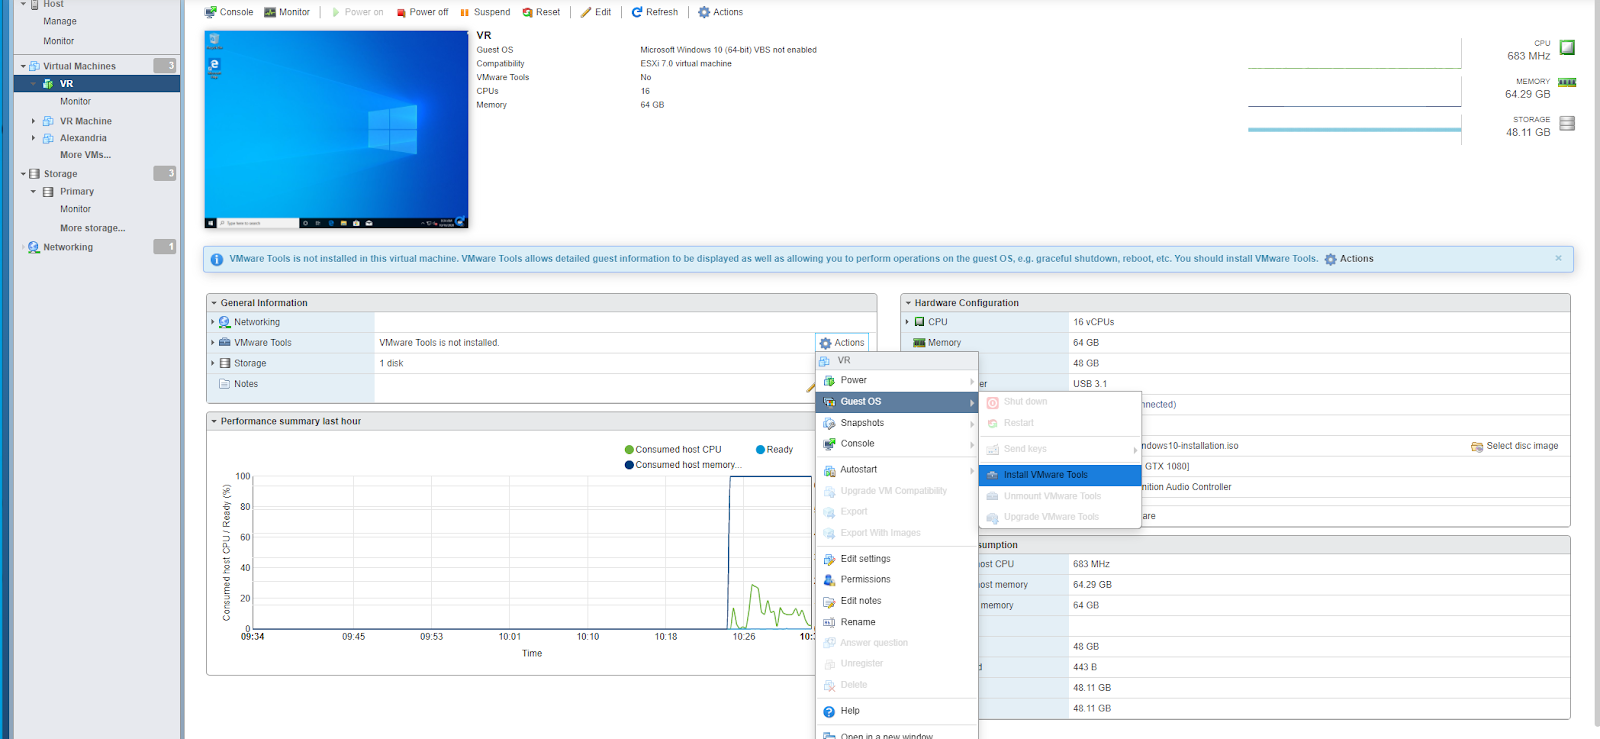Open the Autostart submenu
This screenshot has width=1600, height=739.
[x=897, y=470]
